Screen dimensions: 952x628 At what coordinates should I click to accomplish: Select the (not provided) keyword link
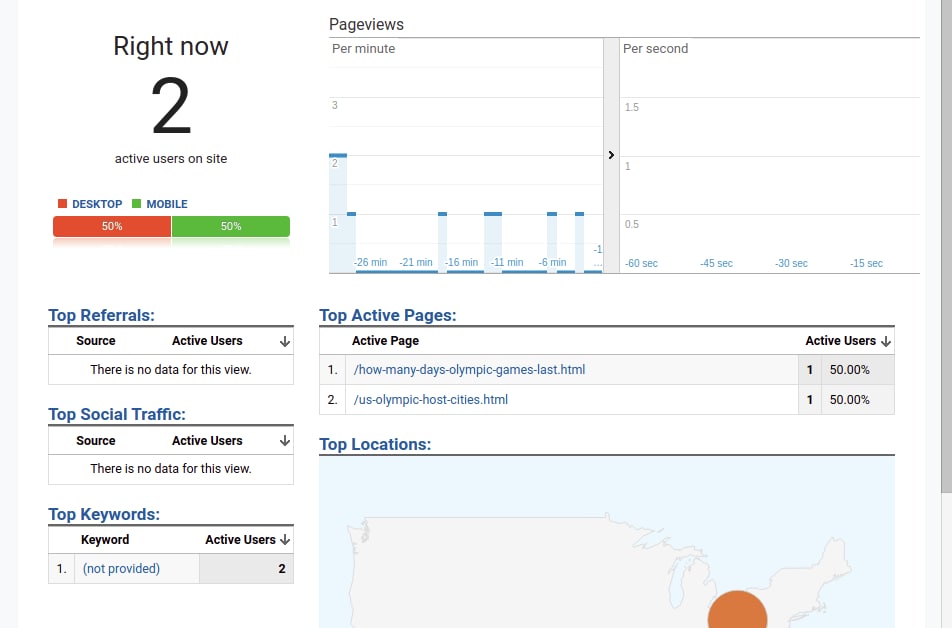121,568
